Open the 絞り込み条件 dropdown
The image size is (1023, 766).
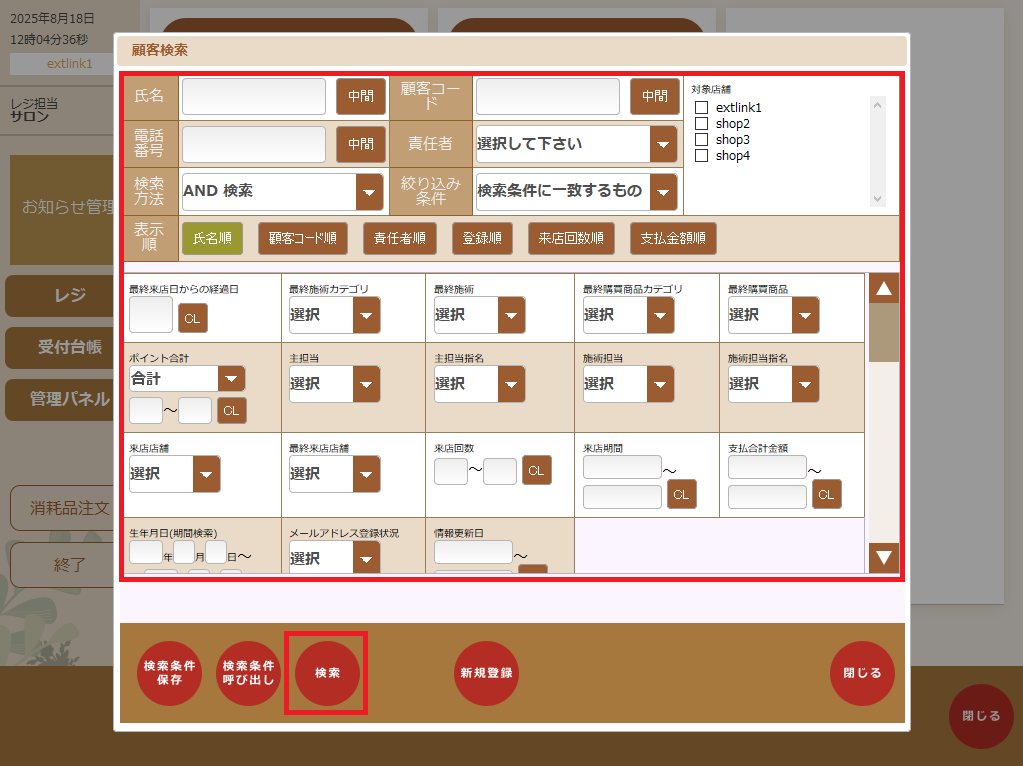pos(663,191)
